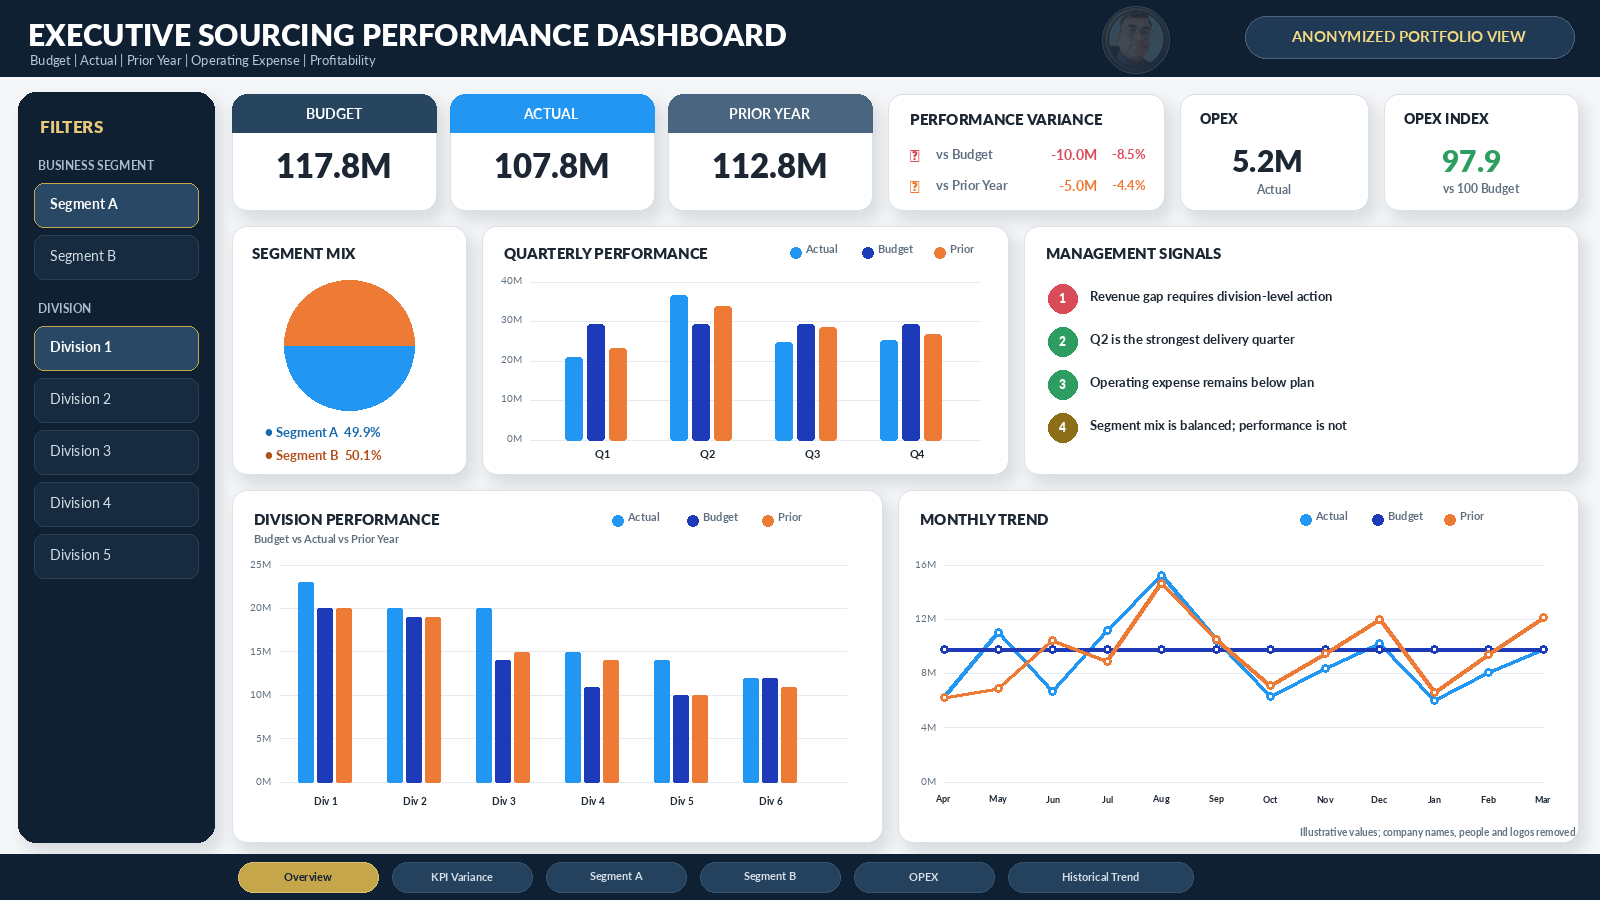This screenshot has height=900, width=1600.
Task: Click signal badge 2 for Q2 strongest quarter
Action: click(1062, 341)
